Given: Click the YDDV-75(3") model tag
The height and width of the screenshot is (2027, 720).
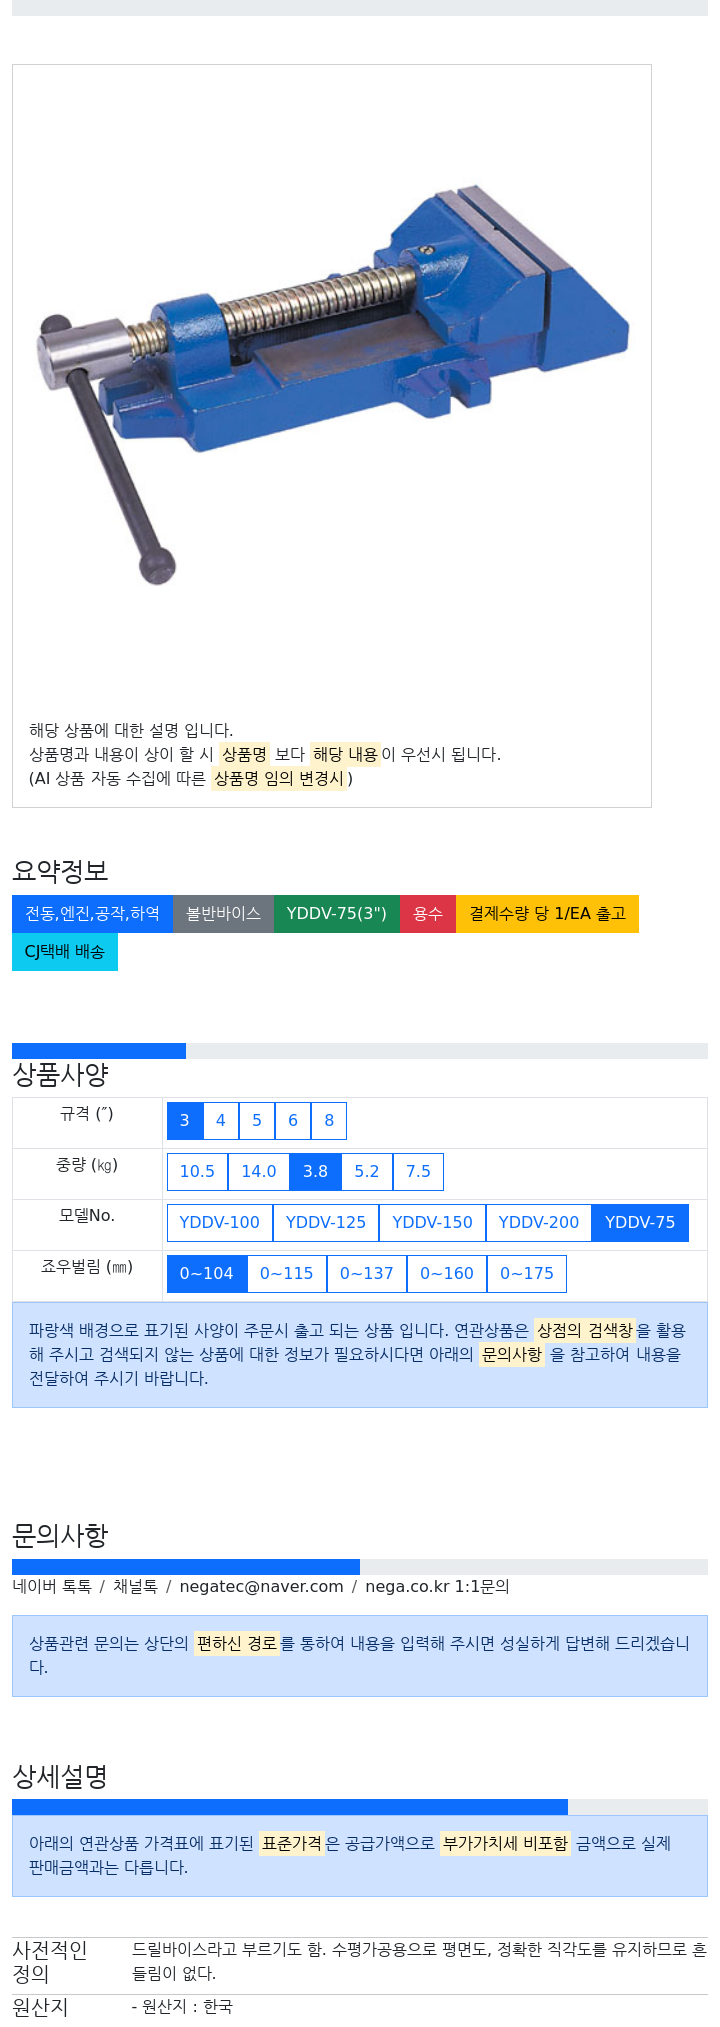Looking at the screenshot, I should [336, 914].
